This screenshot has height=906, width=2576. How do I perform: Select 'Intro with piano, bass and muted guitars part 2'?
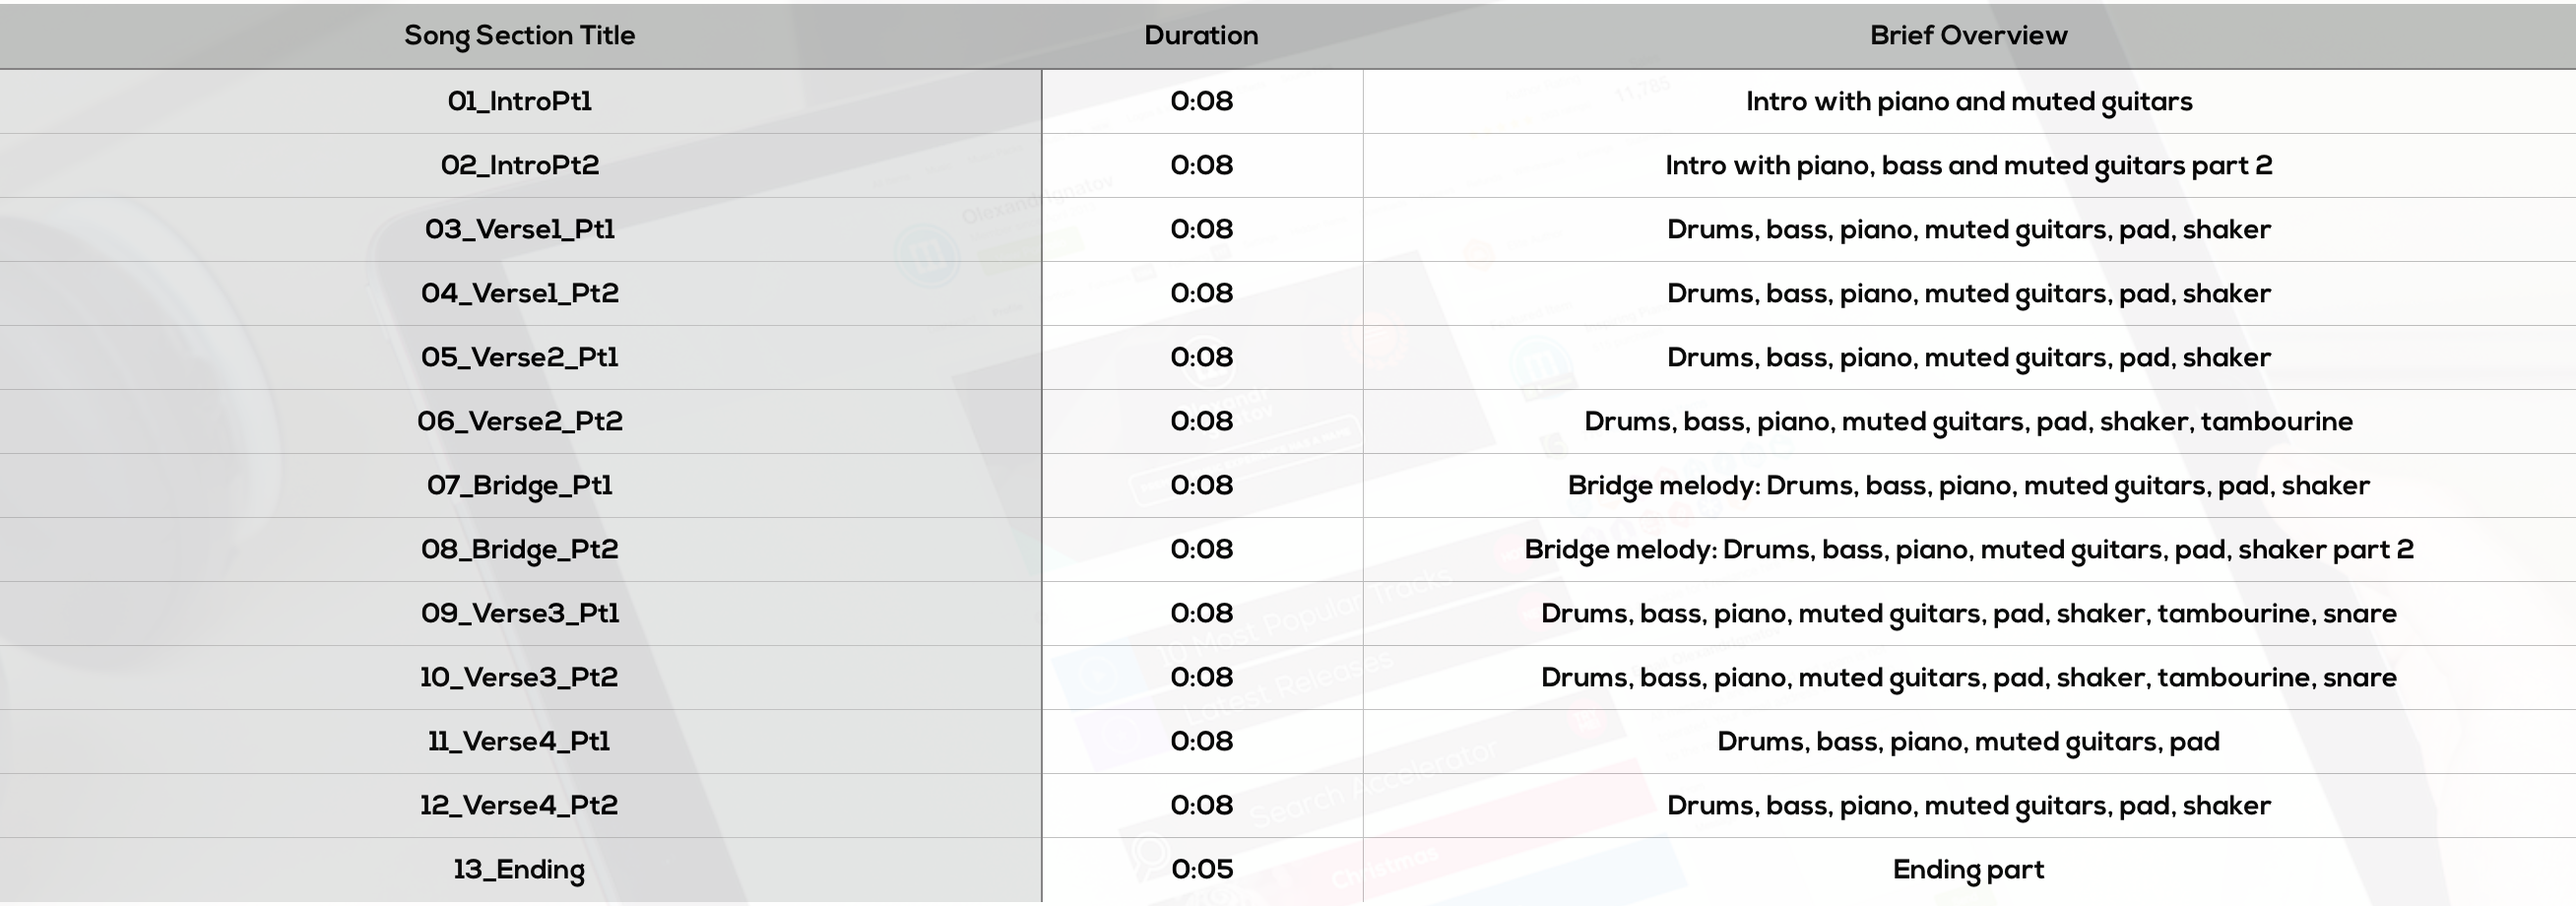[1968, 166]
